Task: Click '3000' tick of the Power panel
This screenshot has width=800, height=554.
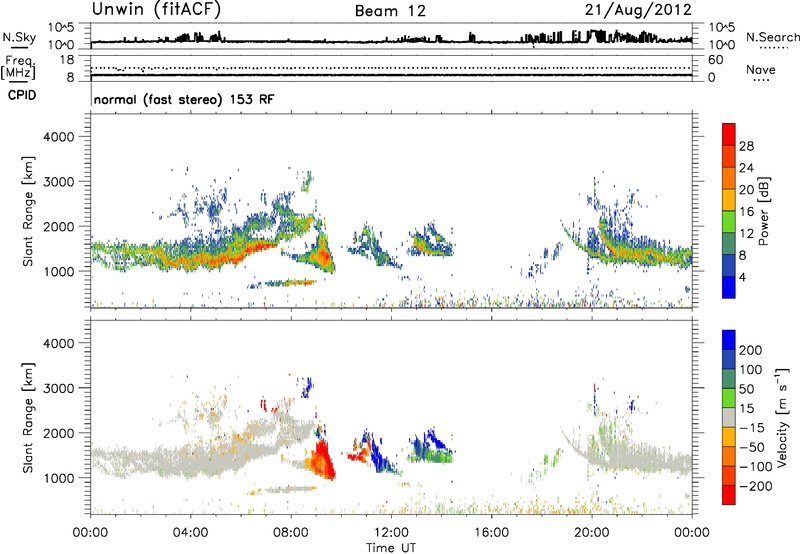Action: 58,182
